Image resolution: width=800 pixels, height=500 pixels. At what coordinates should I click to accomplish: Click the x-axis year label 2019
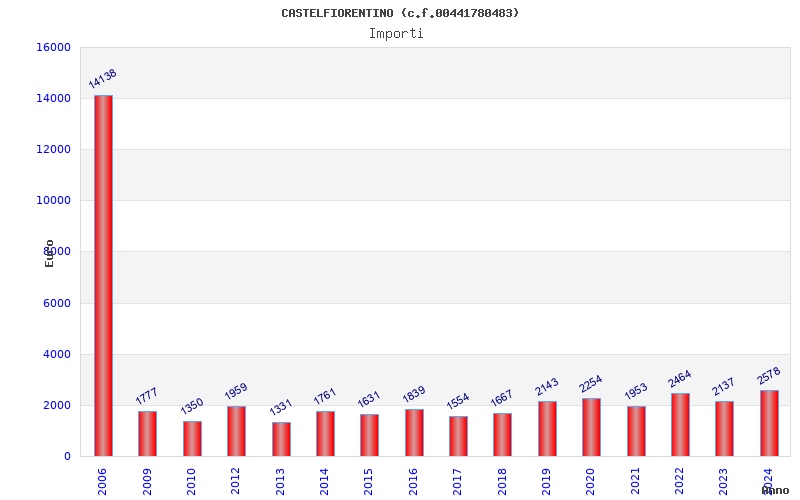coord(546,481)
